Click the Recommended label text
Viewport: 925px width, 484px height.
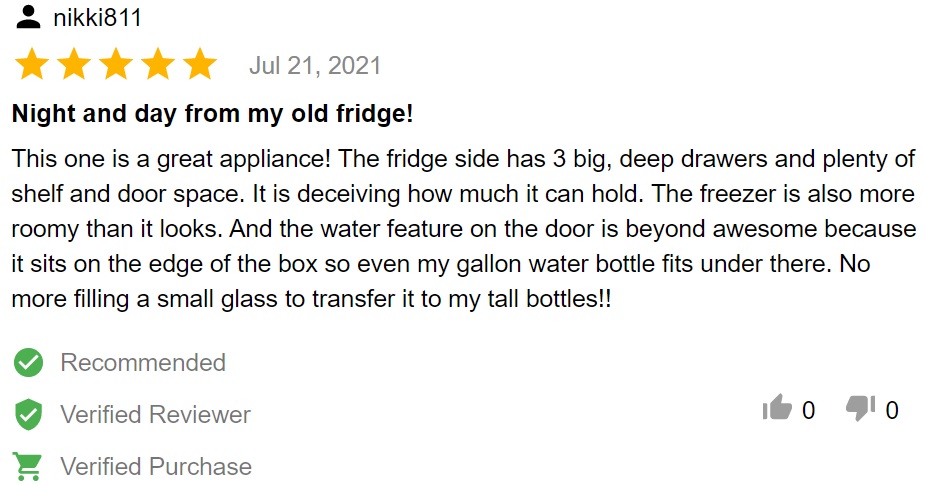click(x=143, y=362)
